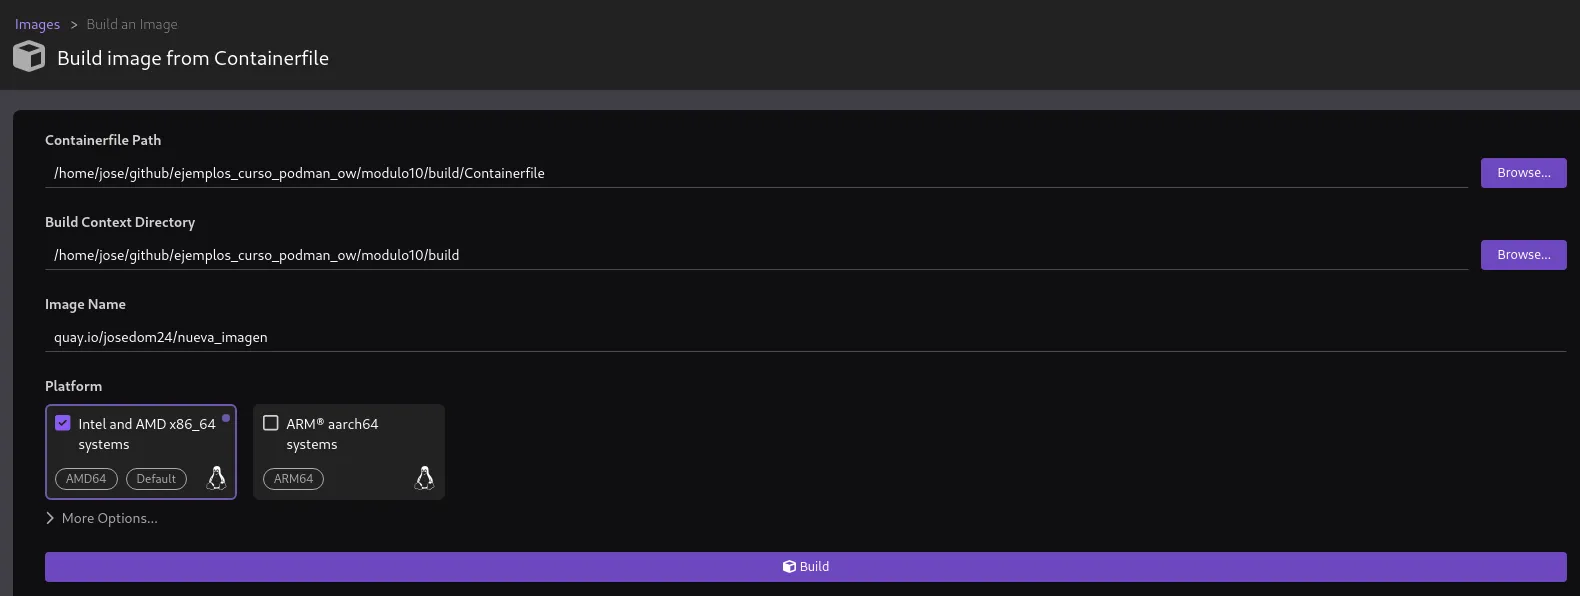1580x596 pixels.
Task: Go back to Images via breadcrumb
Action: pyautogui.click(x=37, y=24)
